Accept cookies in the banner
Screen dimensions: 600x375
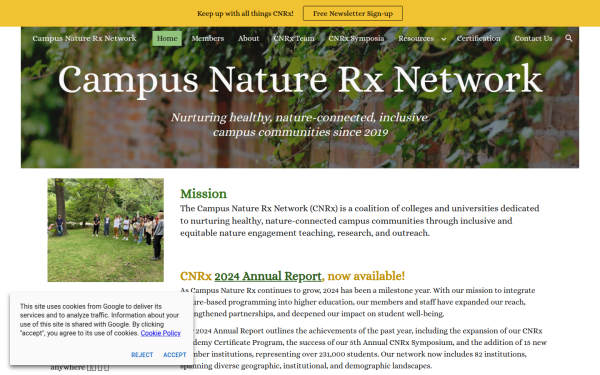coord(174,355)
